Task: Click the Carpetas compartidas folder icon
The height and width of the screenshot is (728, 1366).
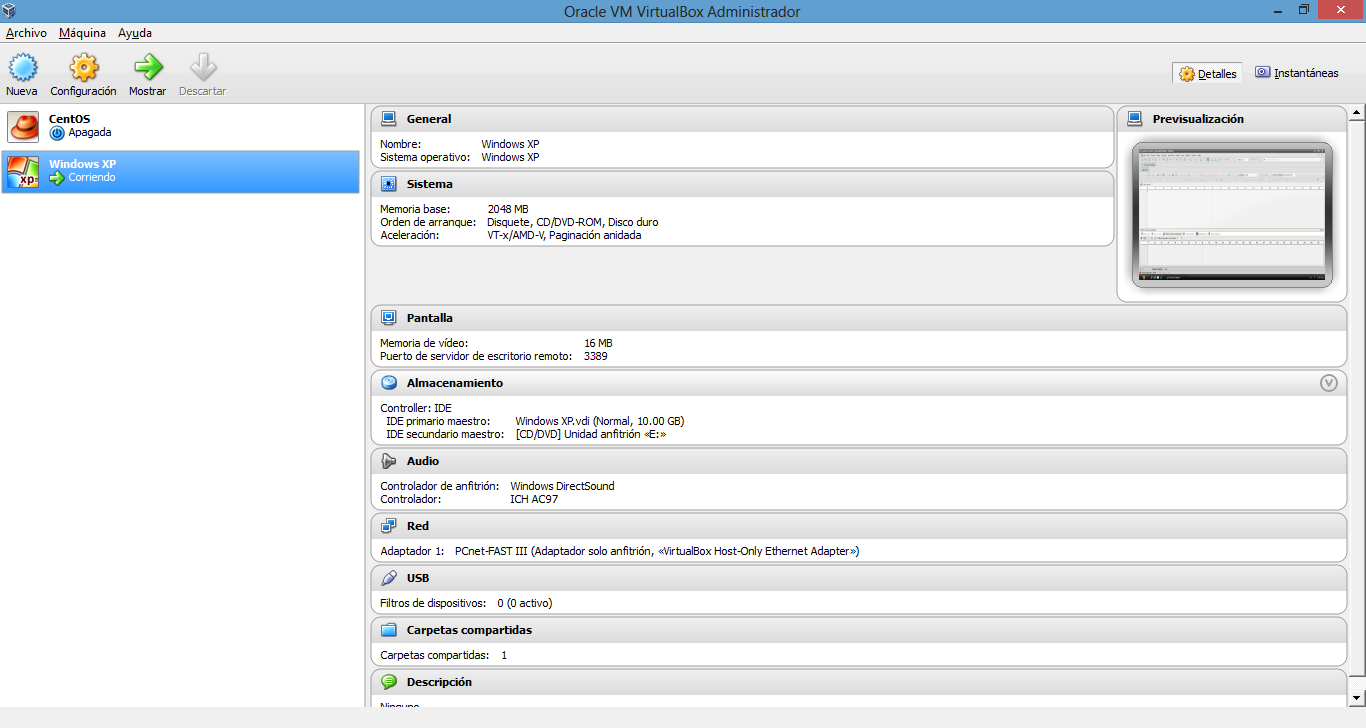Action: pos(388,629)
